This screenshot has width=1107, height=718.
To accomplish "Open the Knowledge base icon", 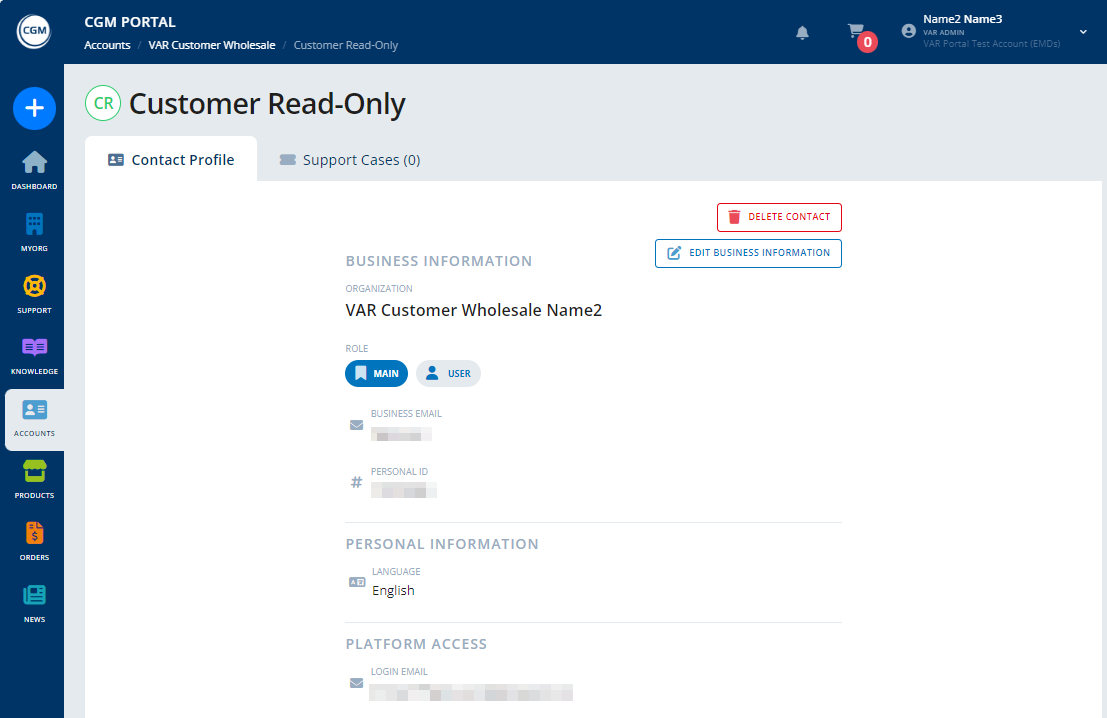I will (34, 354).
